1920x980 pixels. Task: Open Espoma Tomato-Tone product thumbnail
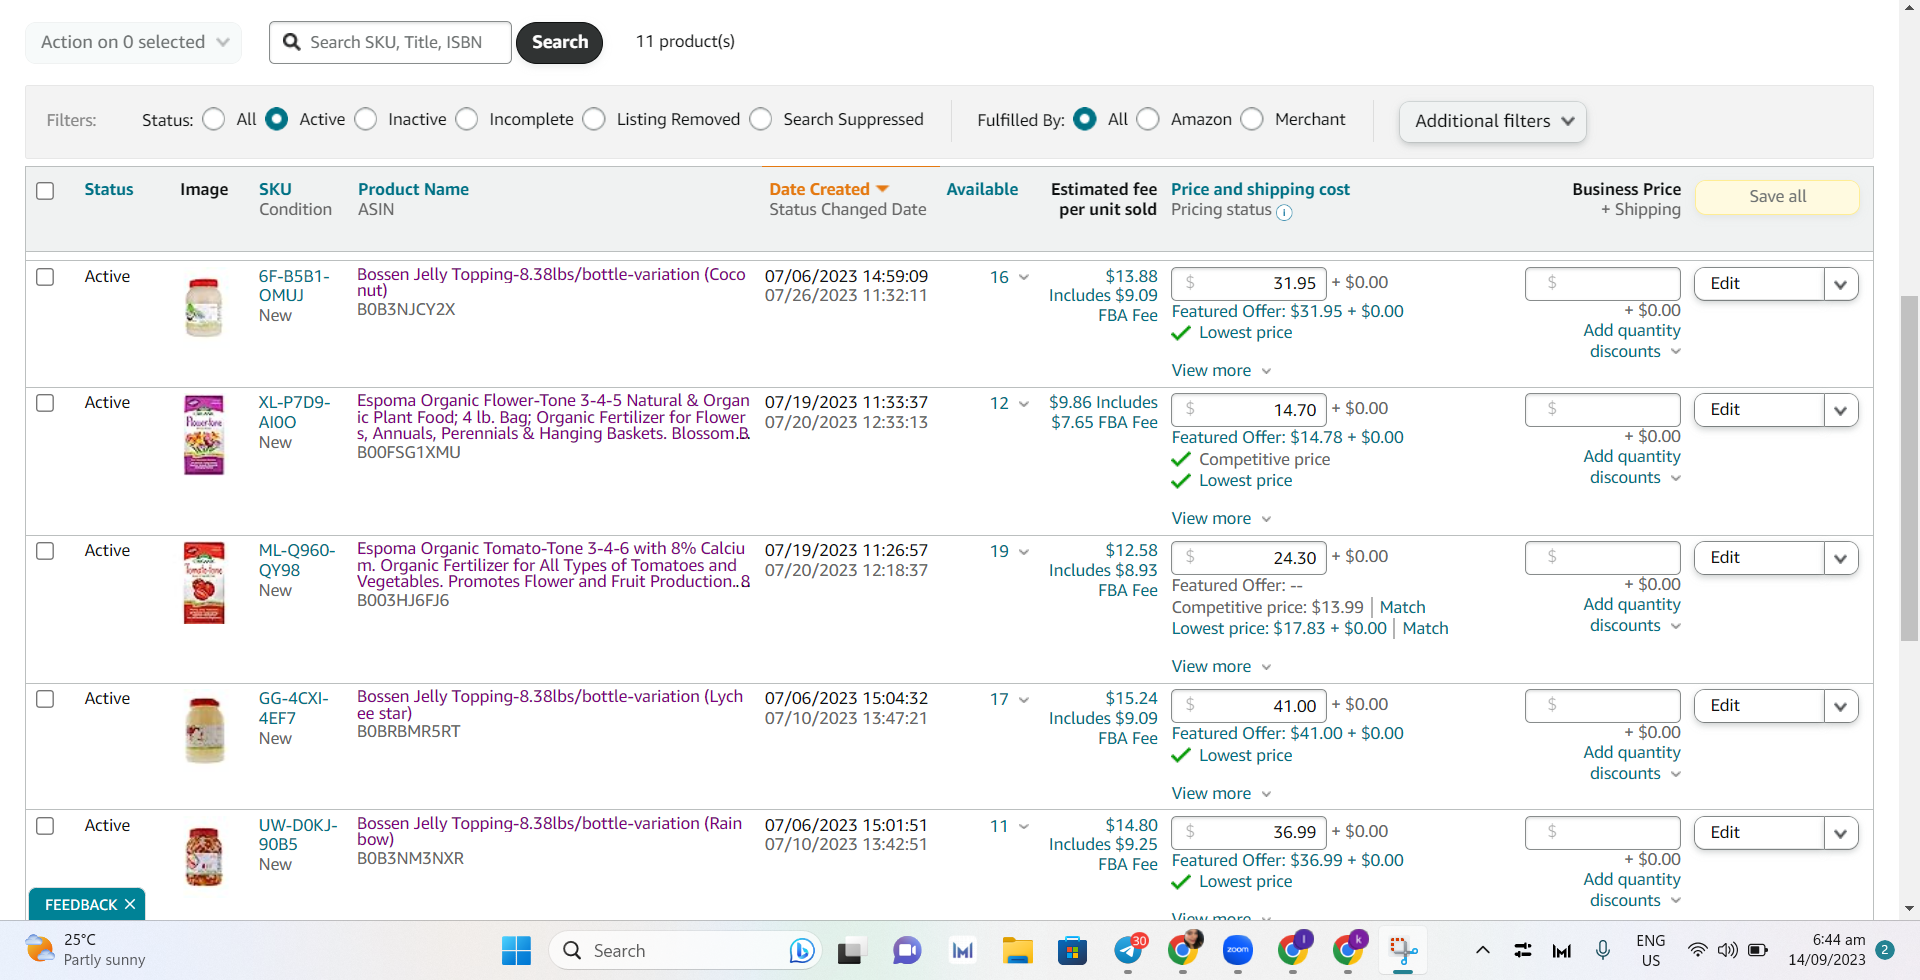[x=204, y=583]
